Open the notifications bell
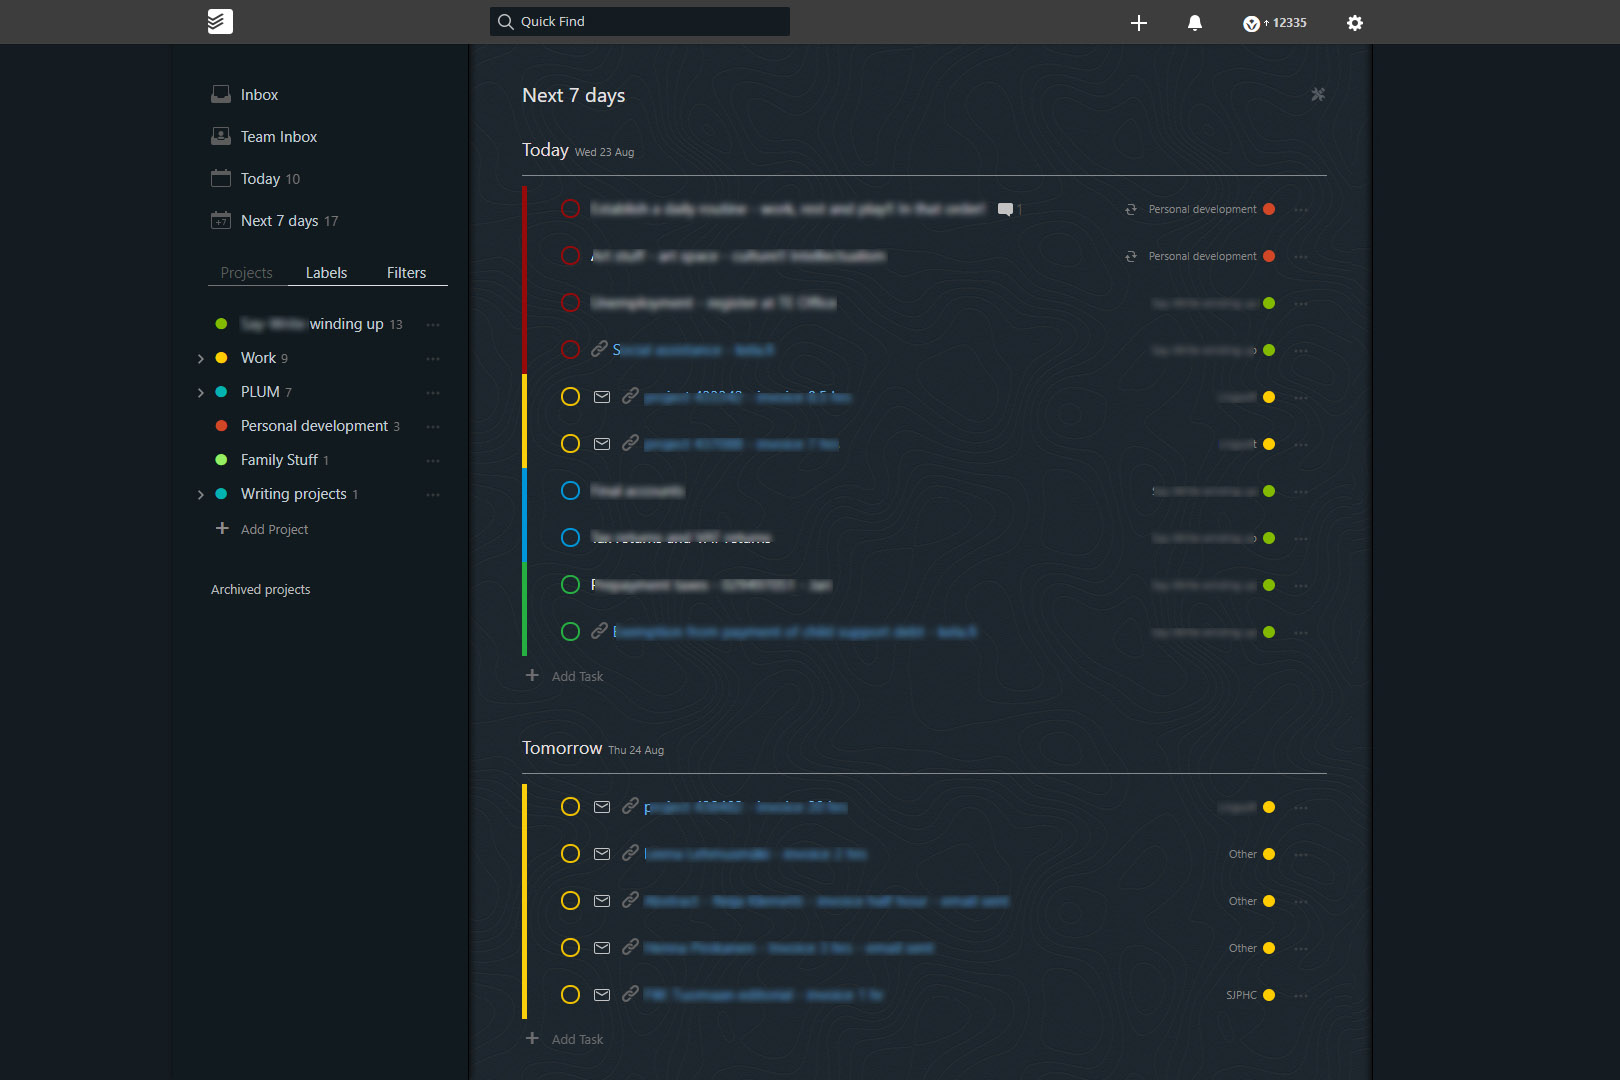This screenshot has height=1080, width=1620. click(x=1194, y=23)
